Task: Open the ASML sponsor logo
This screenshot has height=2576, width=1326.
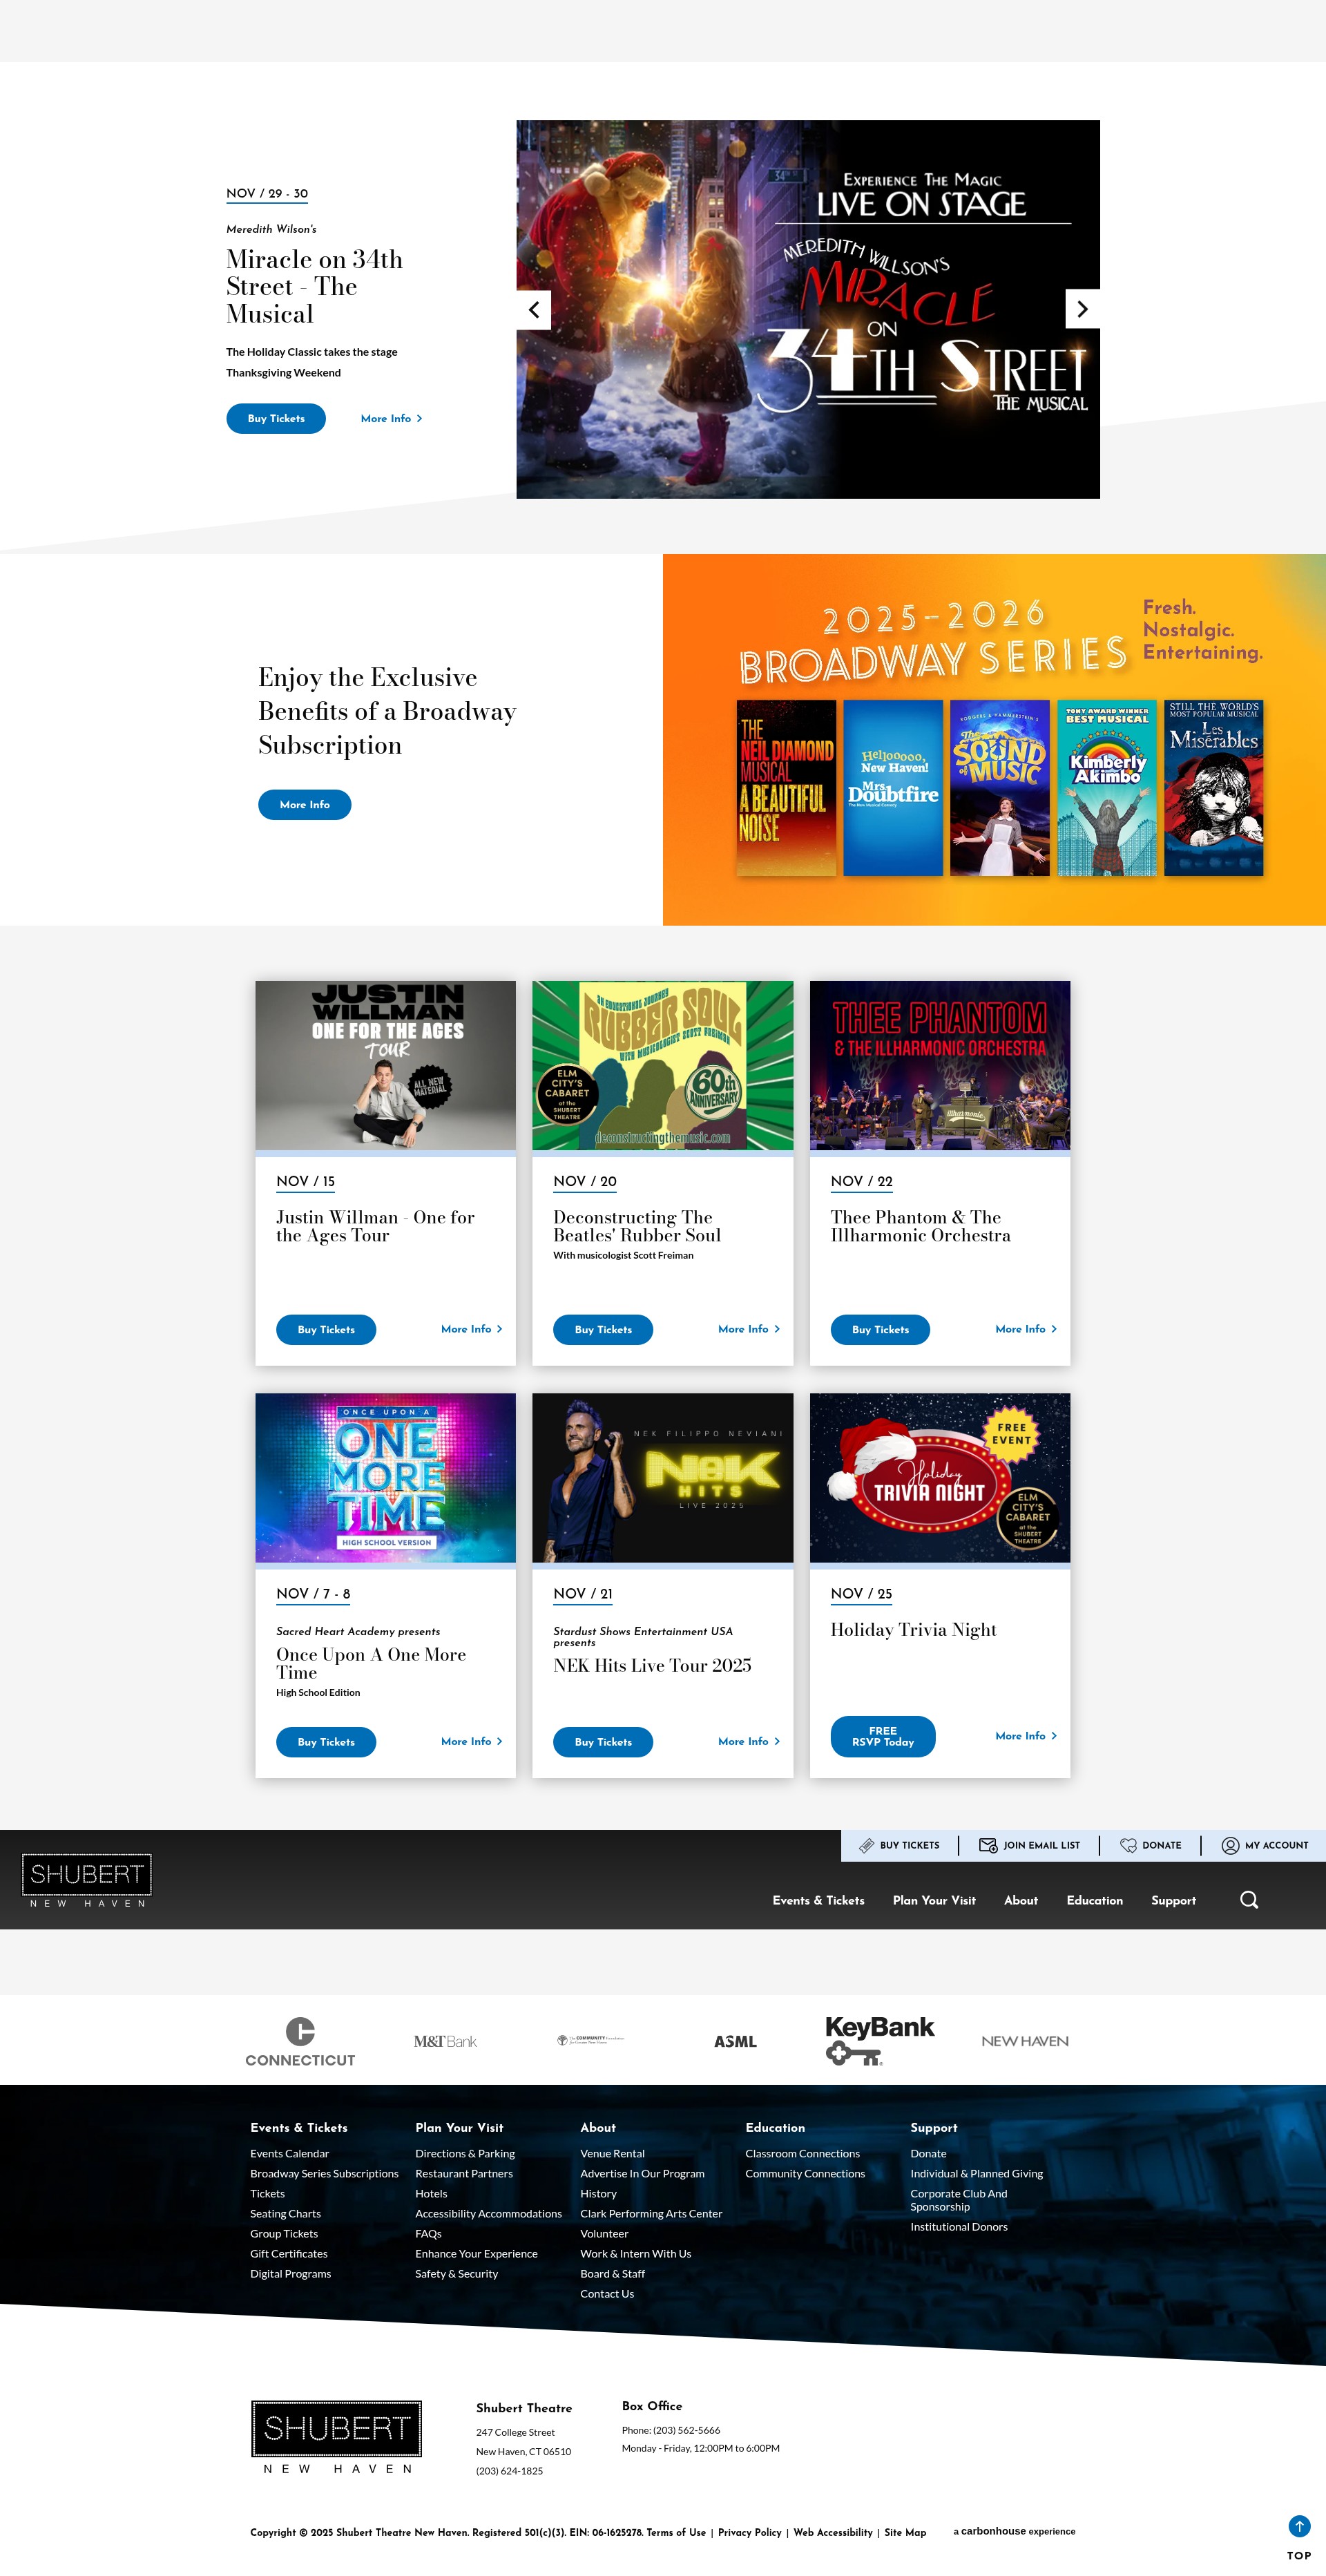Action: click(x=735, y=2041)
